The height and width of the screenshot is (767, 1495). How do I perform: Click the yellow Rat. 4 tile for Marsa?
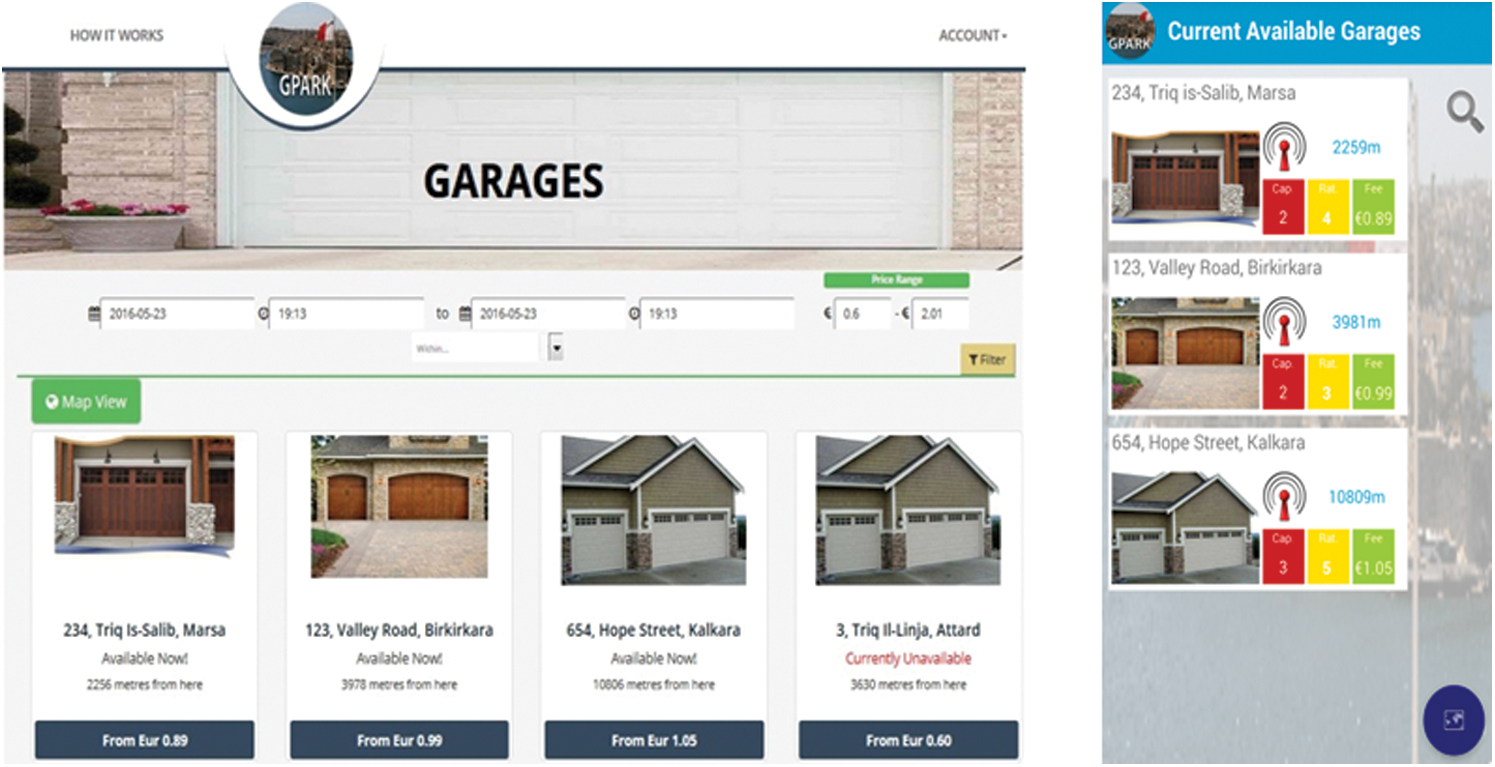click(x=1327, y=208)
